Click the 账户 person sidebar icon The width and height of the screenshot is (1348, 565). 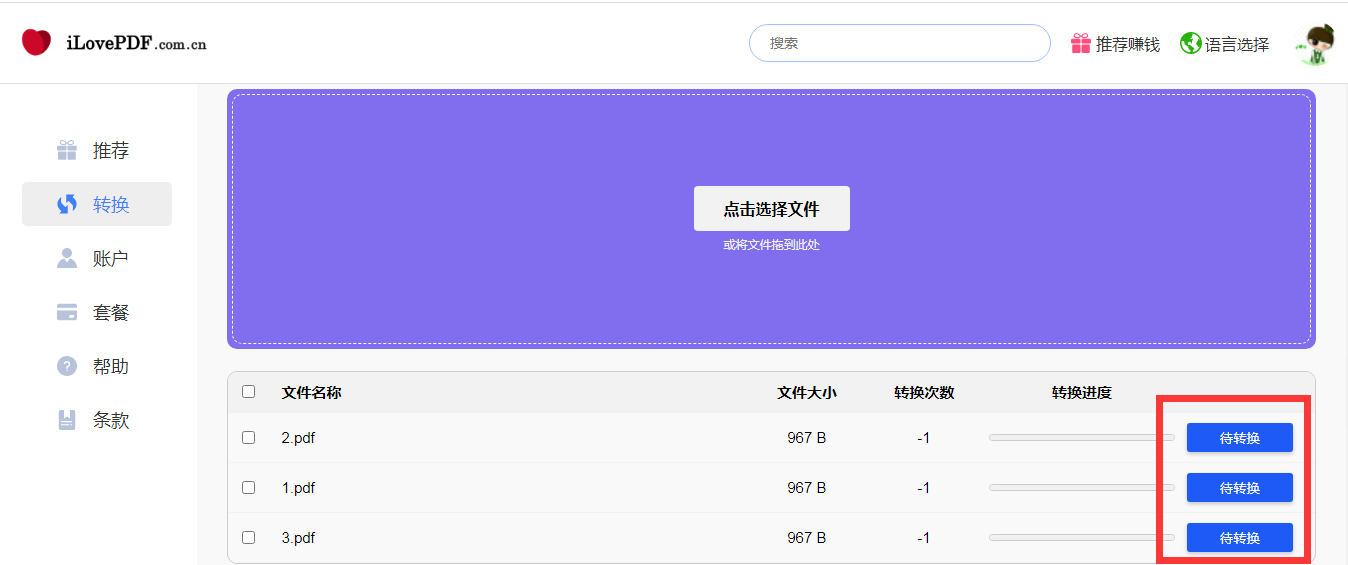(67, 259)
